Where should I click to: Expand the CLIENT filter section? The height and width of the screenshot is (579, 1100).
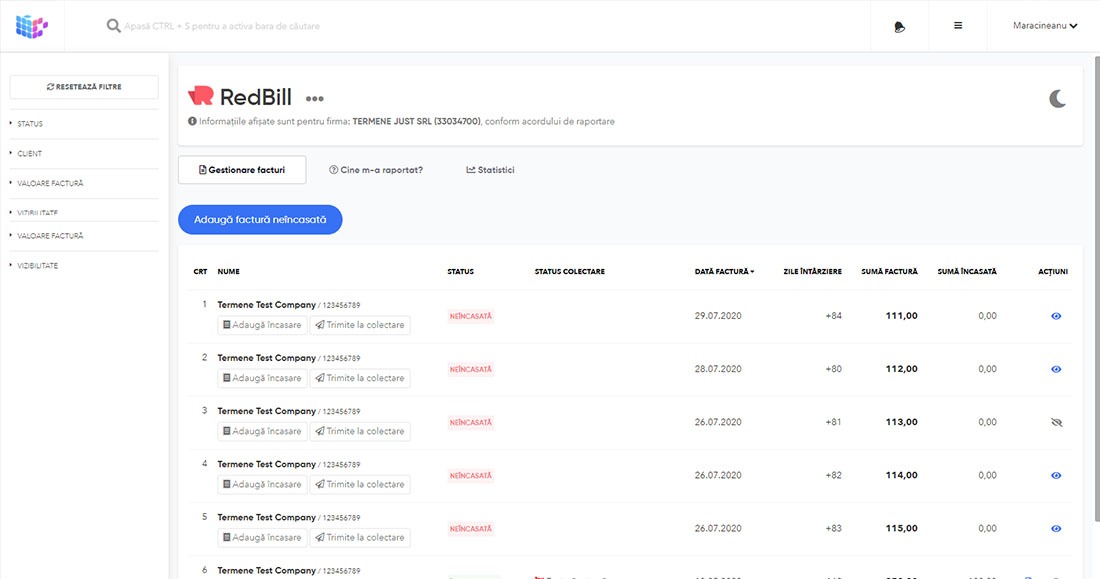pyautogui.click(x=30, y=154)
